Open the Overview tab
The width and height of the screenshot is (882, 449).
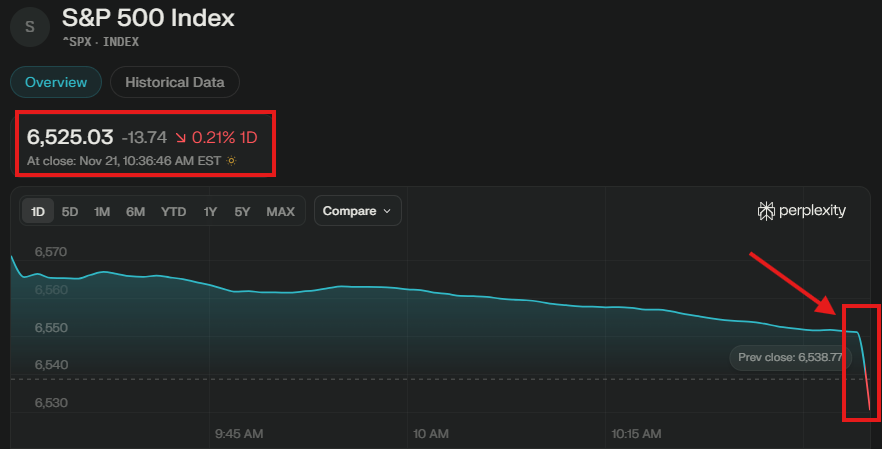56,82
